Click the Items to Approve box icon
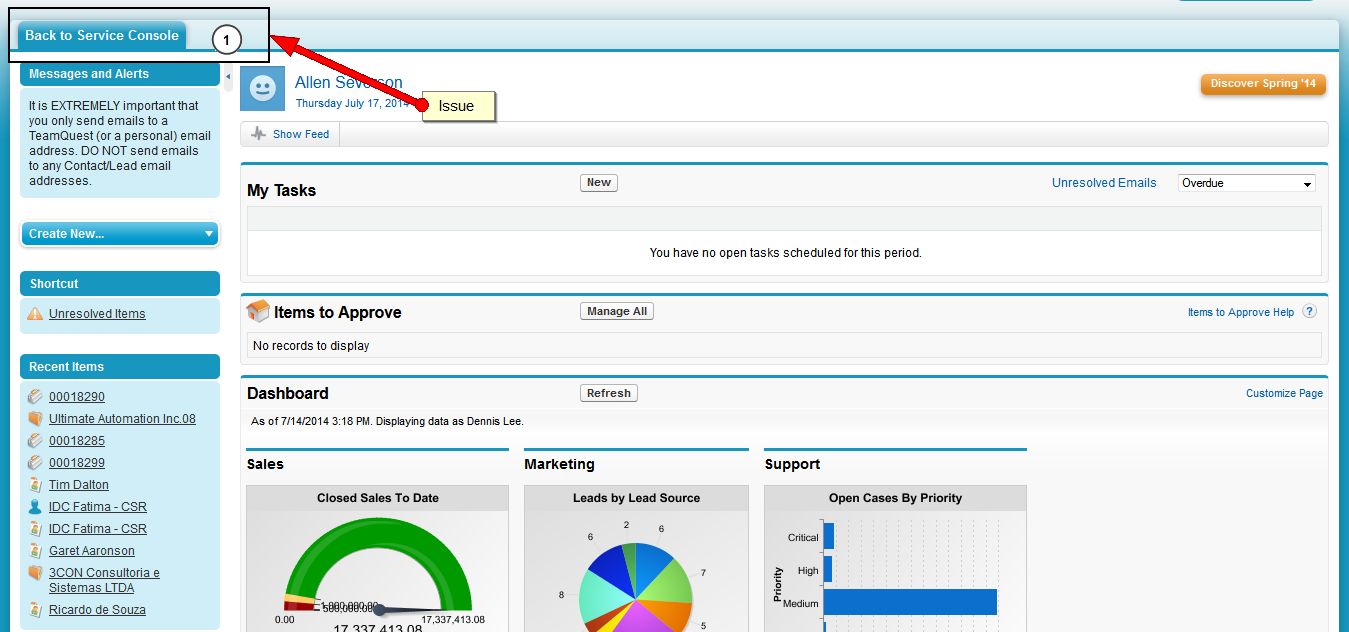Screen dimensions: 1349x632 pyautogui.click(x=258, y=311)
